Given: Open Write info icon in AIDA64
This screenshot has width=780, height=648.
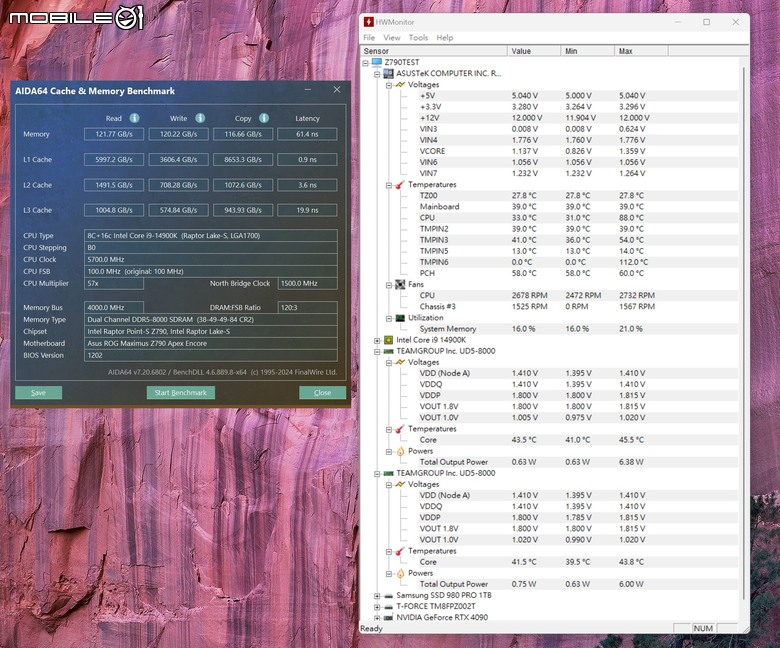Looking at the screenshot, I should [200, 118].
